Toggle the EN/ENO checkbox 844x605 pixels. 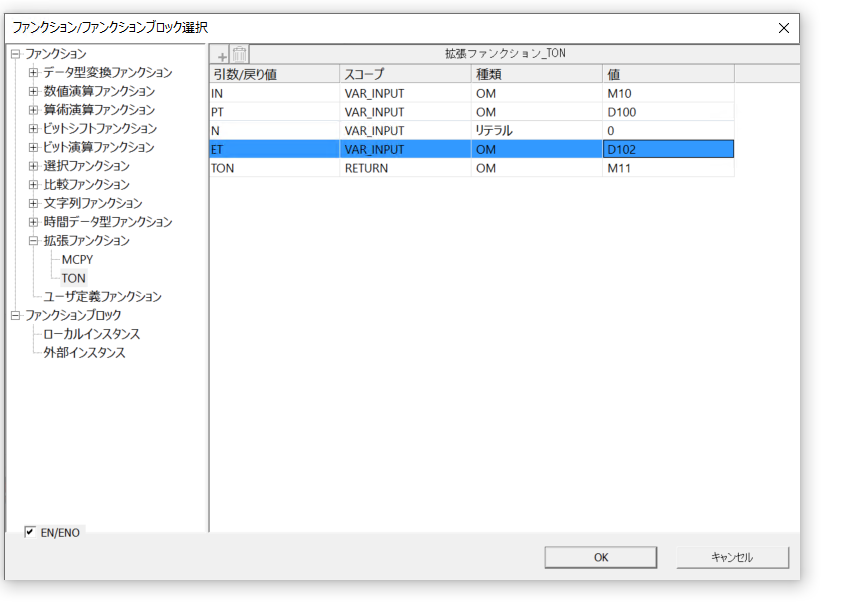(x=30, y=532)
